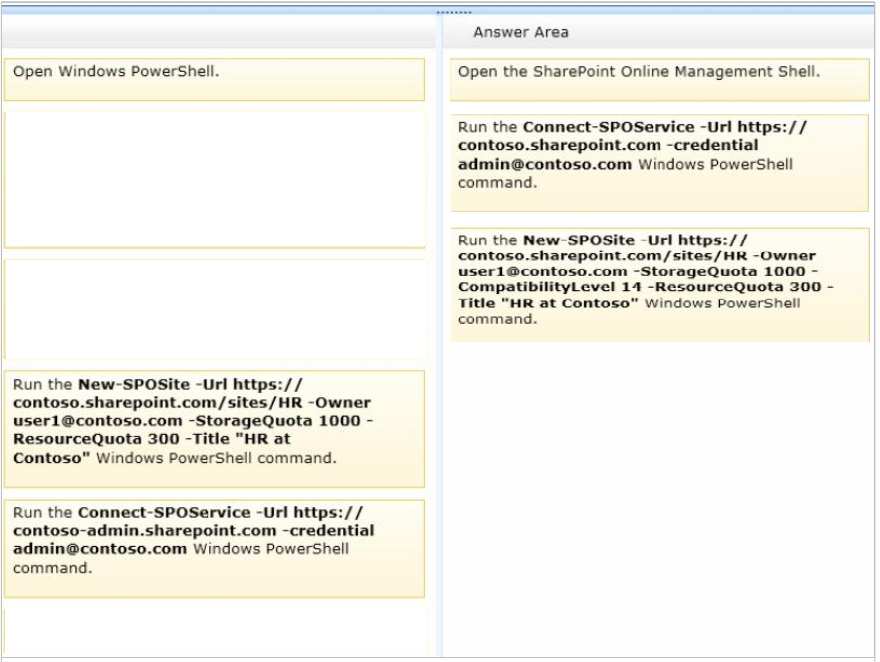Select Answer Area Connect-SPOService contoso.sharepoint.com step
Image resolution: width=880 pixels, height=662 pixels.
coord(659,163)
